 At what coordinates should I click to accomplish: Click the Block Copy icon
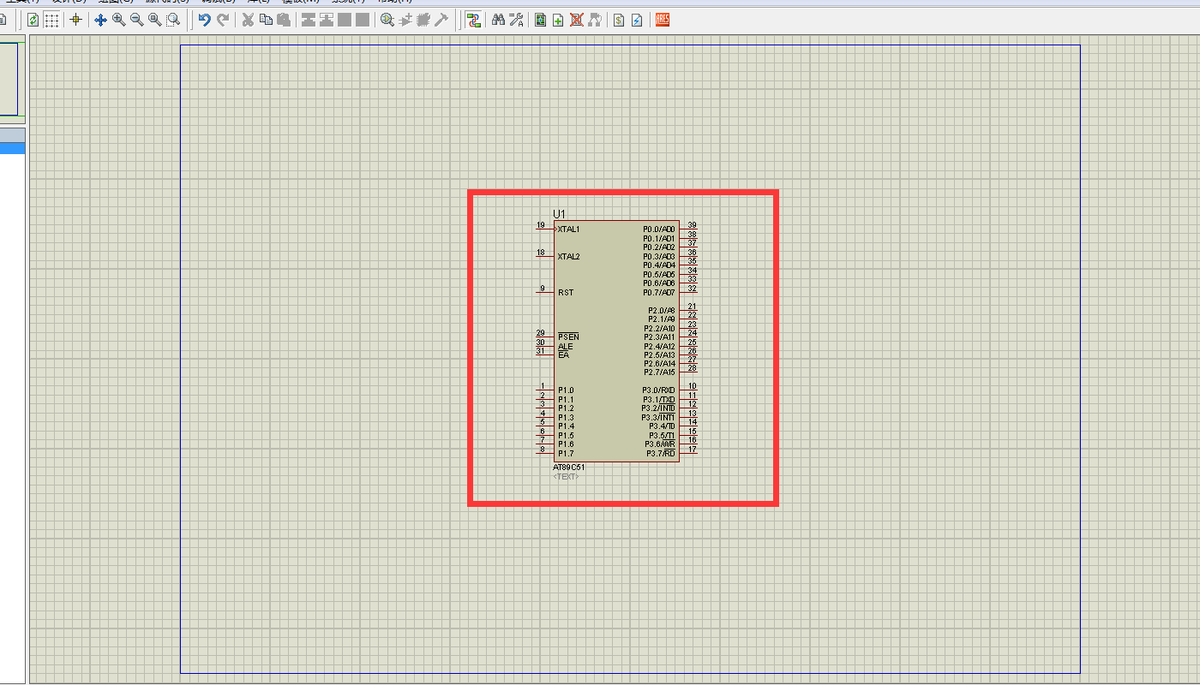(x=307, y=19)
